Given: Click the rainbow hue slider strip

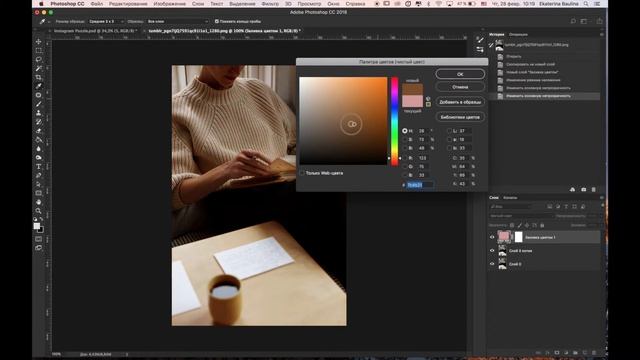Looking at the screenshot, I should click(394, 121).
